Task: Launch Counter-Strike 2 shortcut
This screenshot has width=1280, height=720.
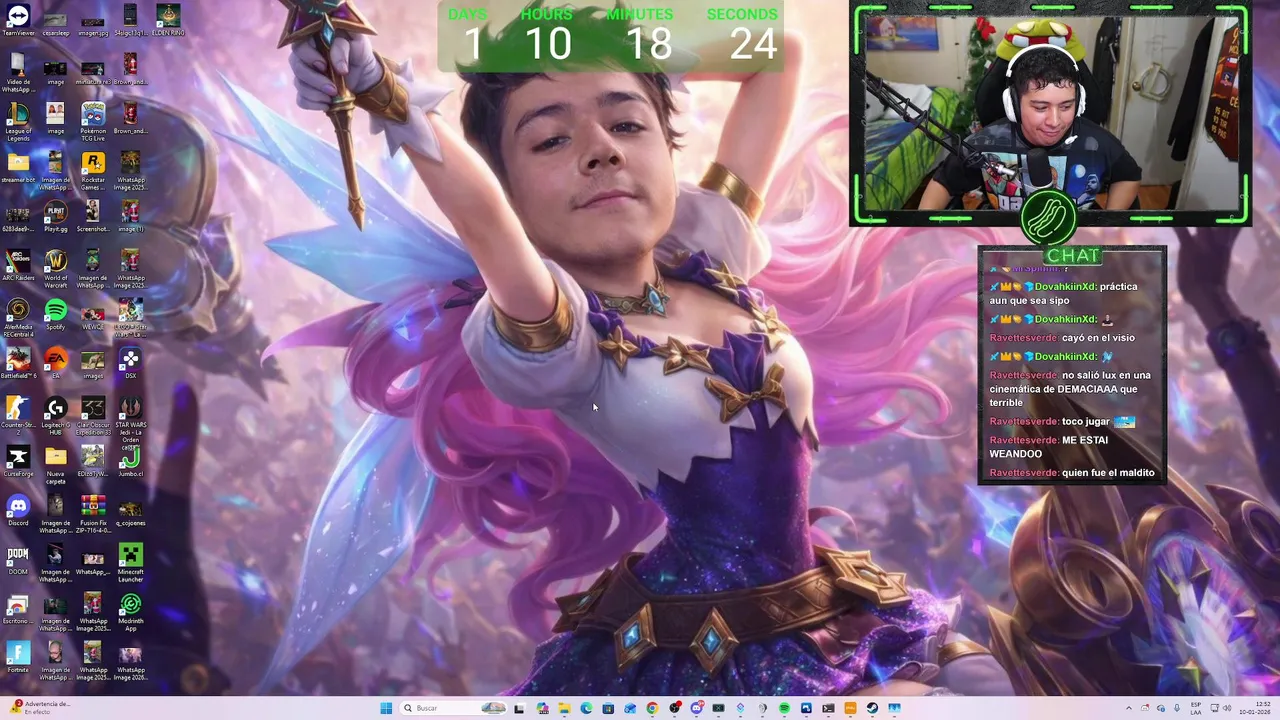Action: [x=18, y=416]
